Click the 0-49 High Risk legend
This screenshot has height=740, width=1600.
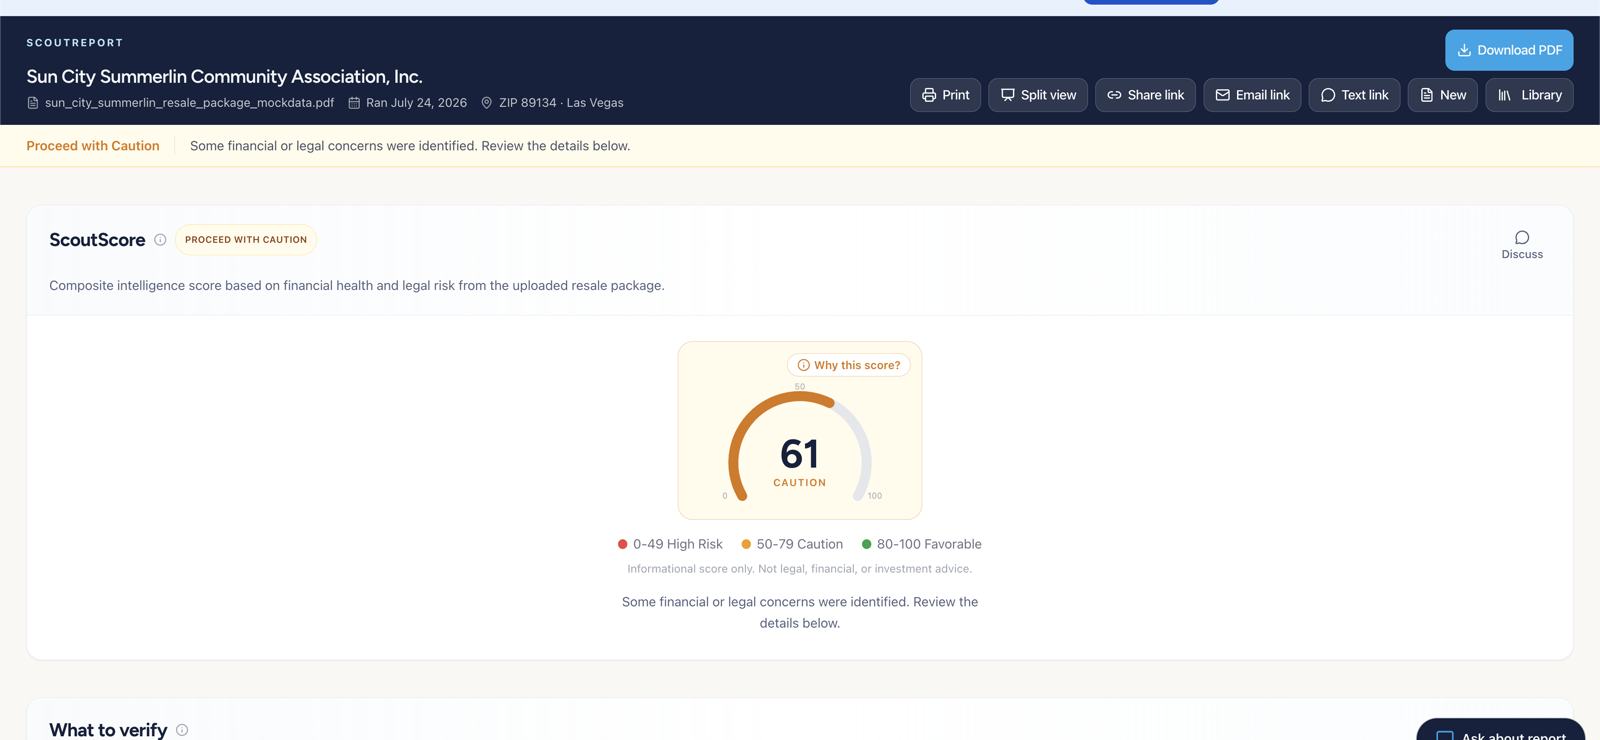(x=670, y=544)
